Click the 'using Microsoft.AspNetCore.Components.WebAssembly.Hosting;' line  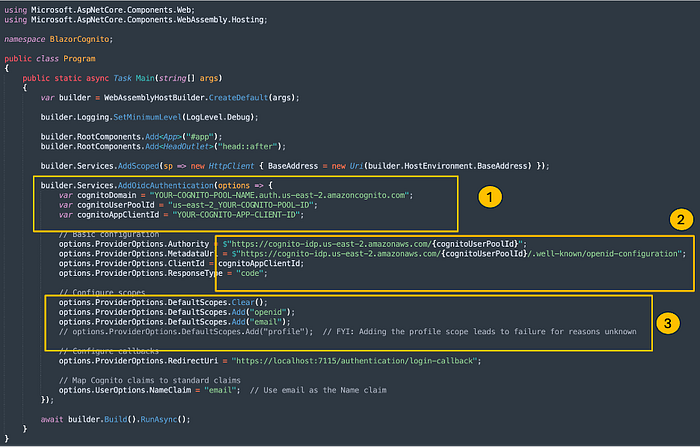coord(136,20)
